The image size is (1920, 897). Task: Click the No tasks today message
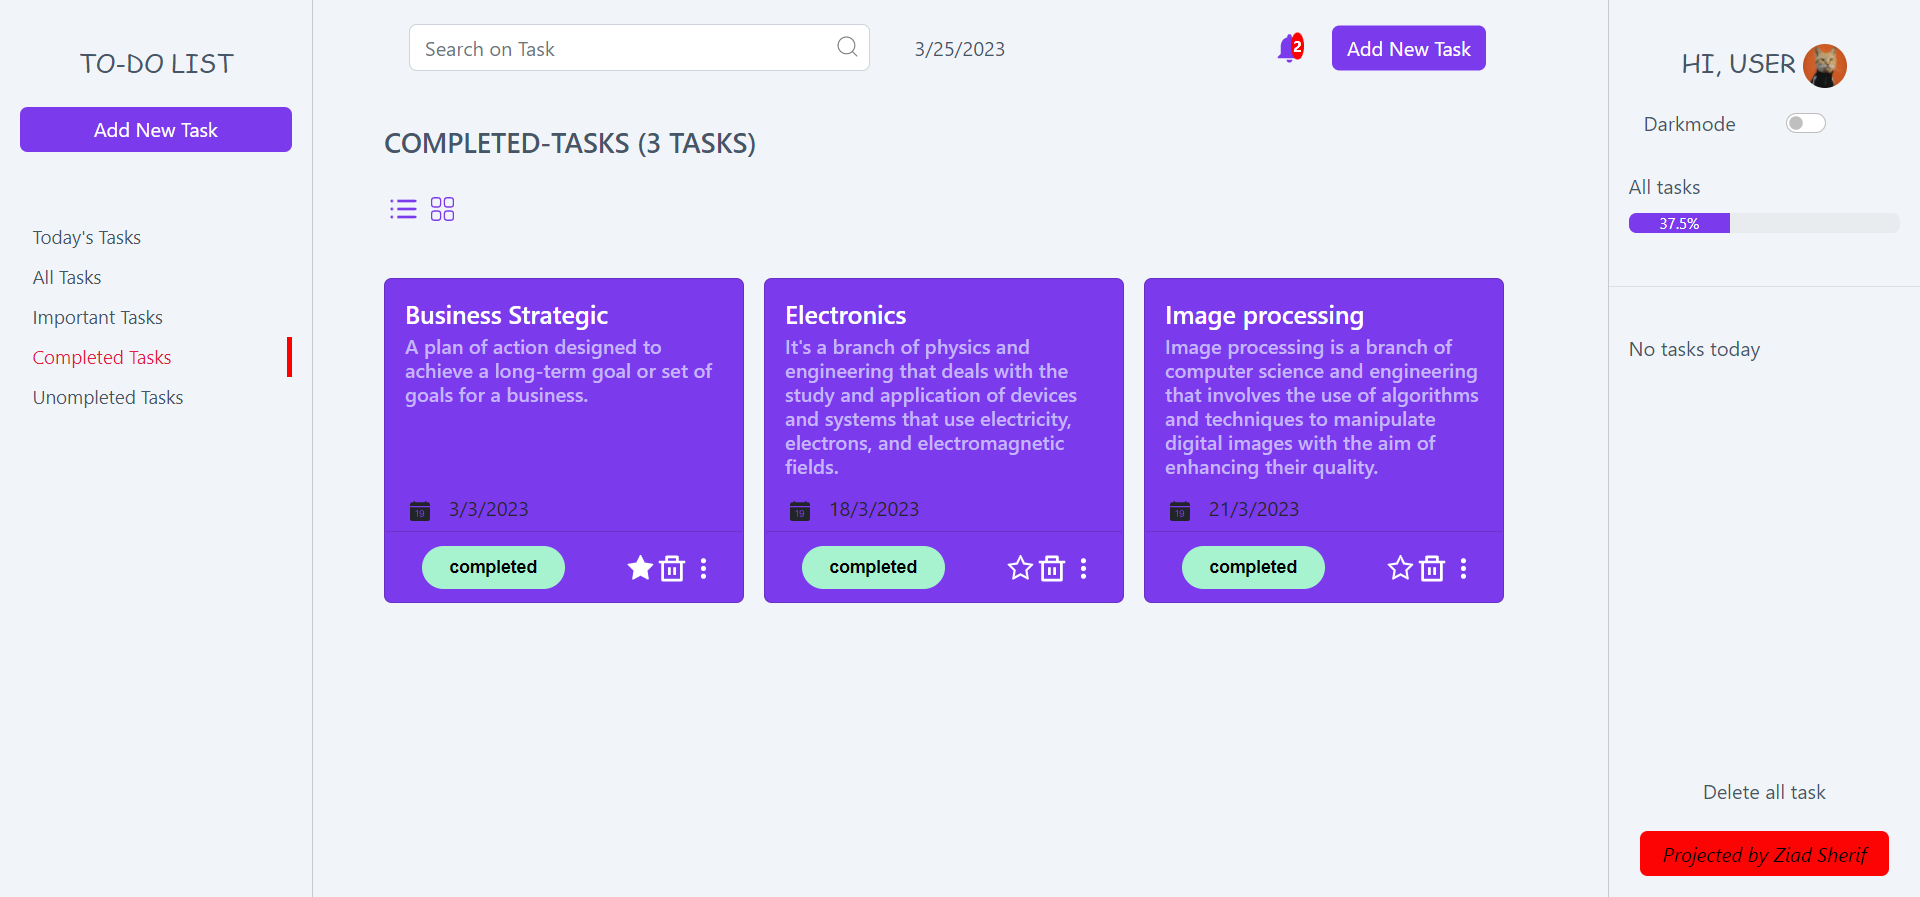click(x=1694, y=349)
